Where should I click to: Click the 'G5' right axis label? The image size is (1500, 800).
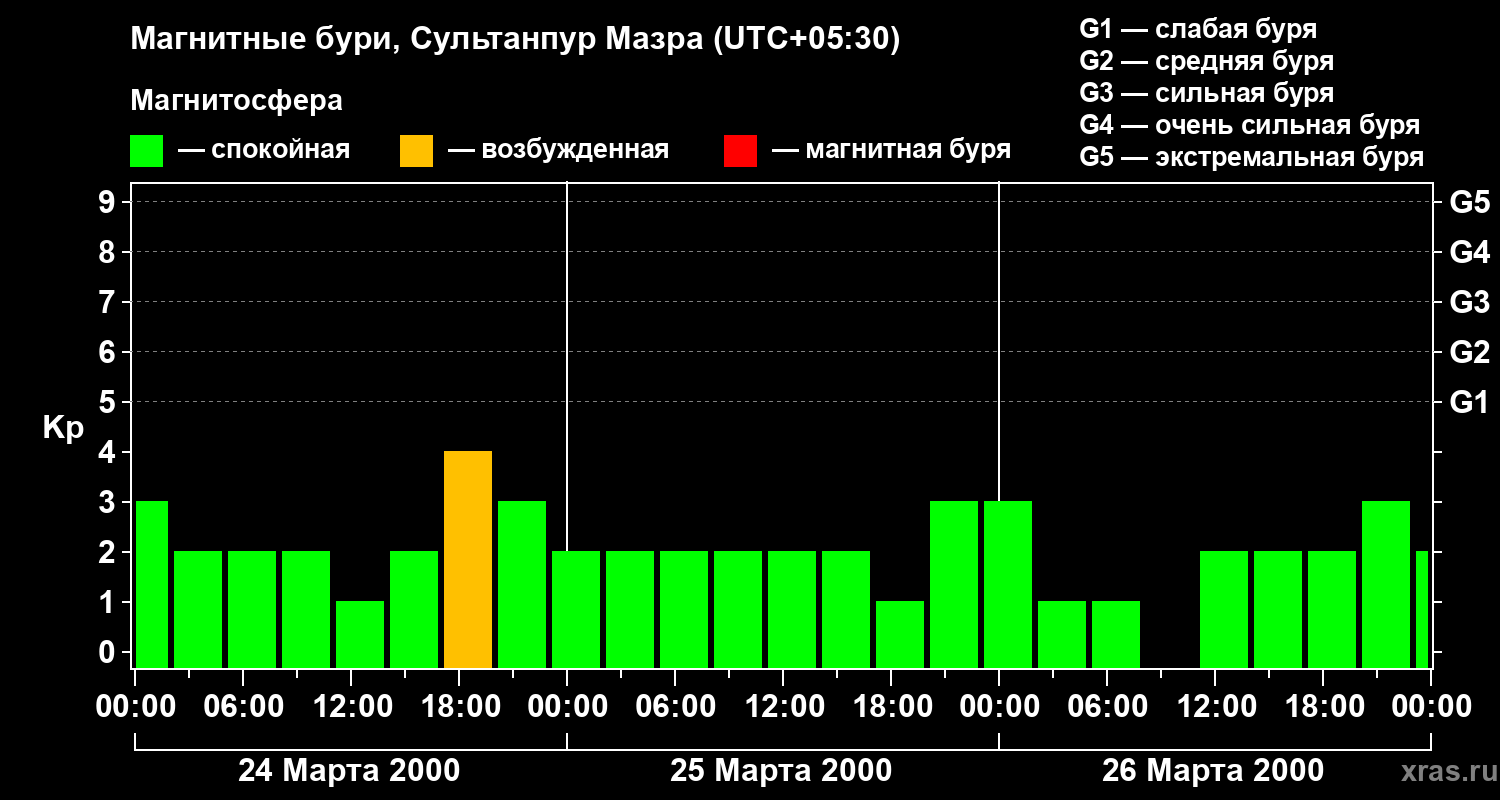pos(1469,202)
